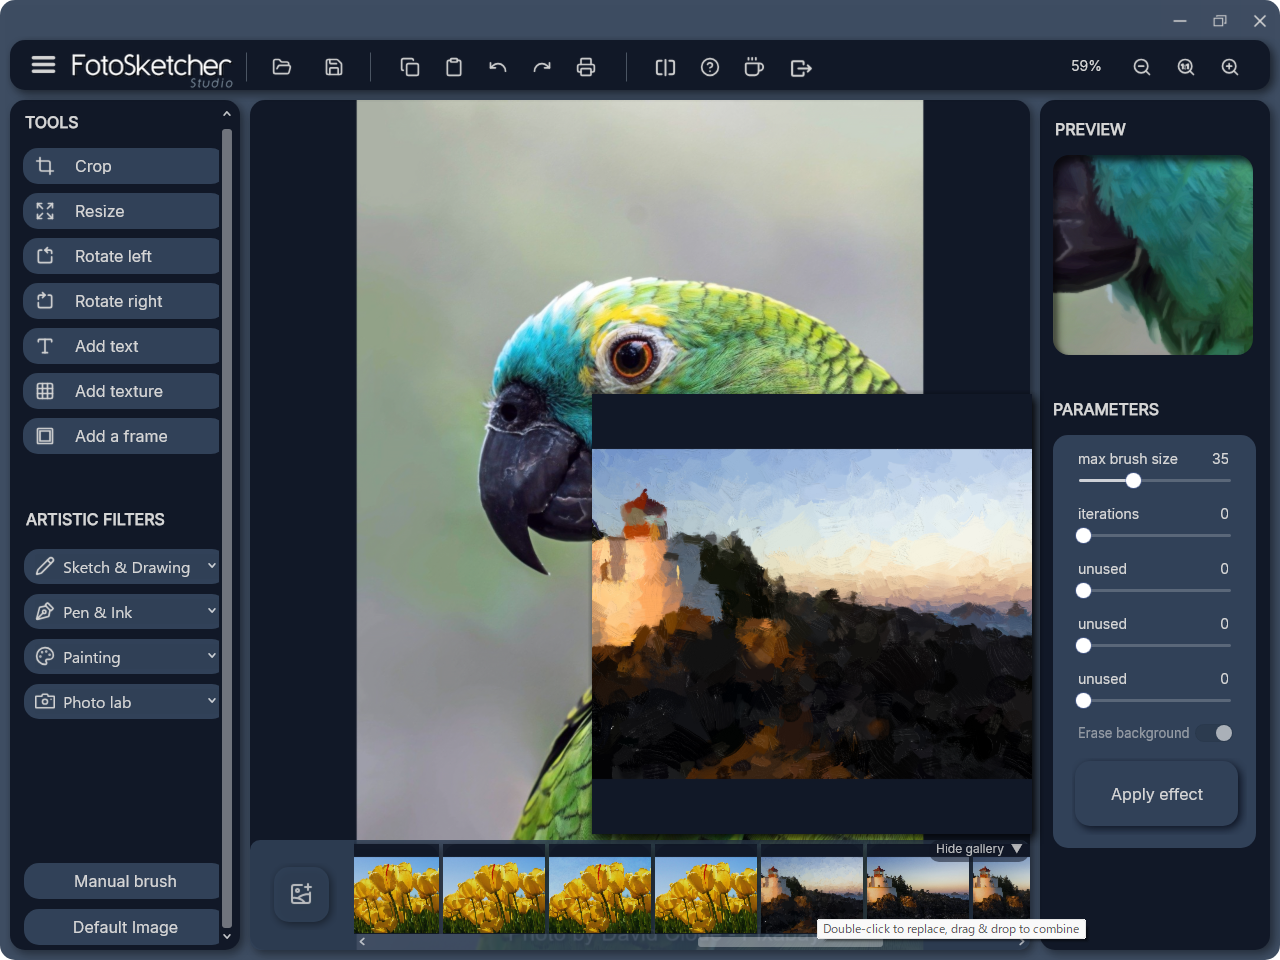This screenshot has height=960, width=1280.
Task: Click the coffee cup donate icon
Action: [754, 67]
